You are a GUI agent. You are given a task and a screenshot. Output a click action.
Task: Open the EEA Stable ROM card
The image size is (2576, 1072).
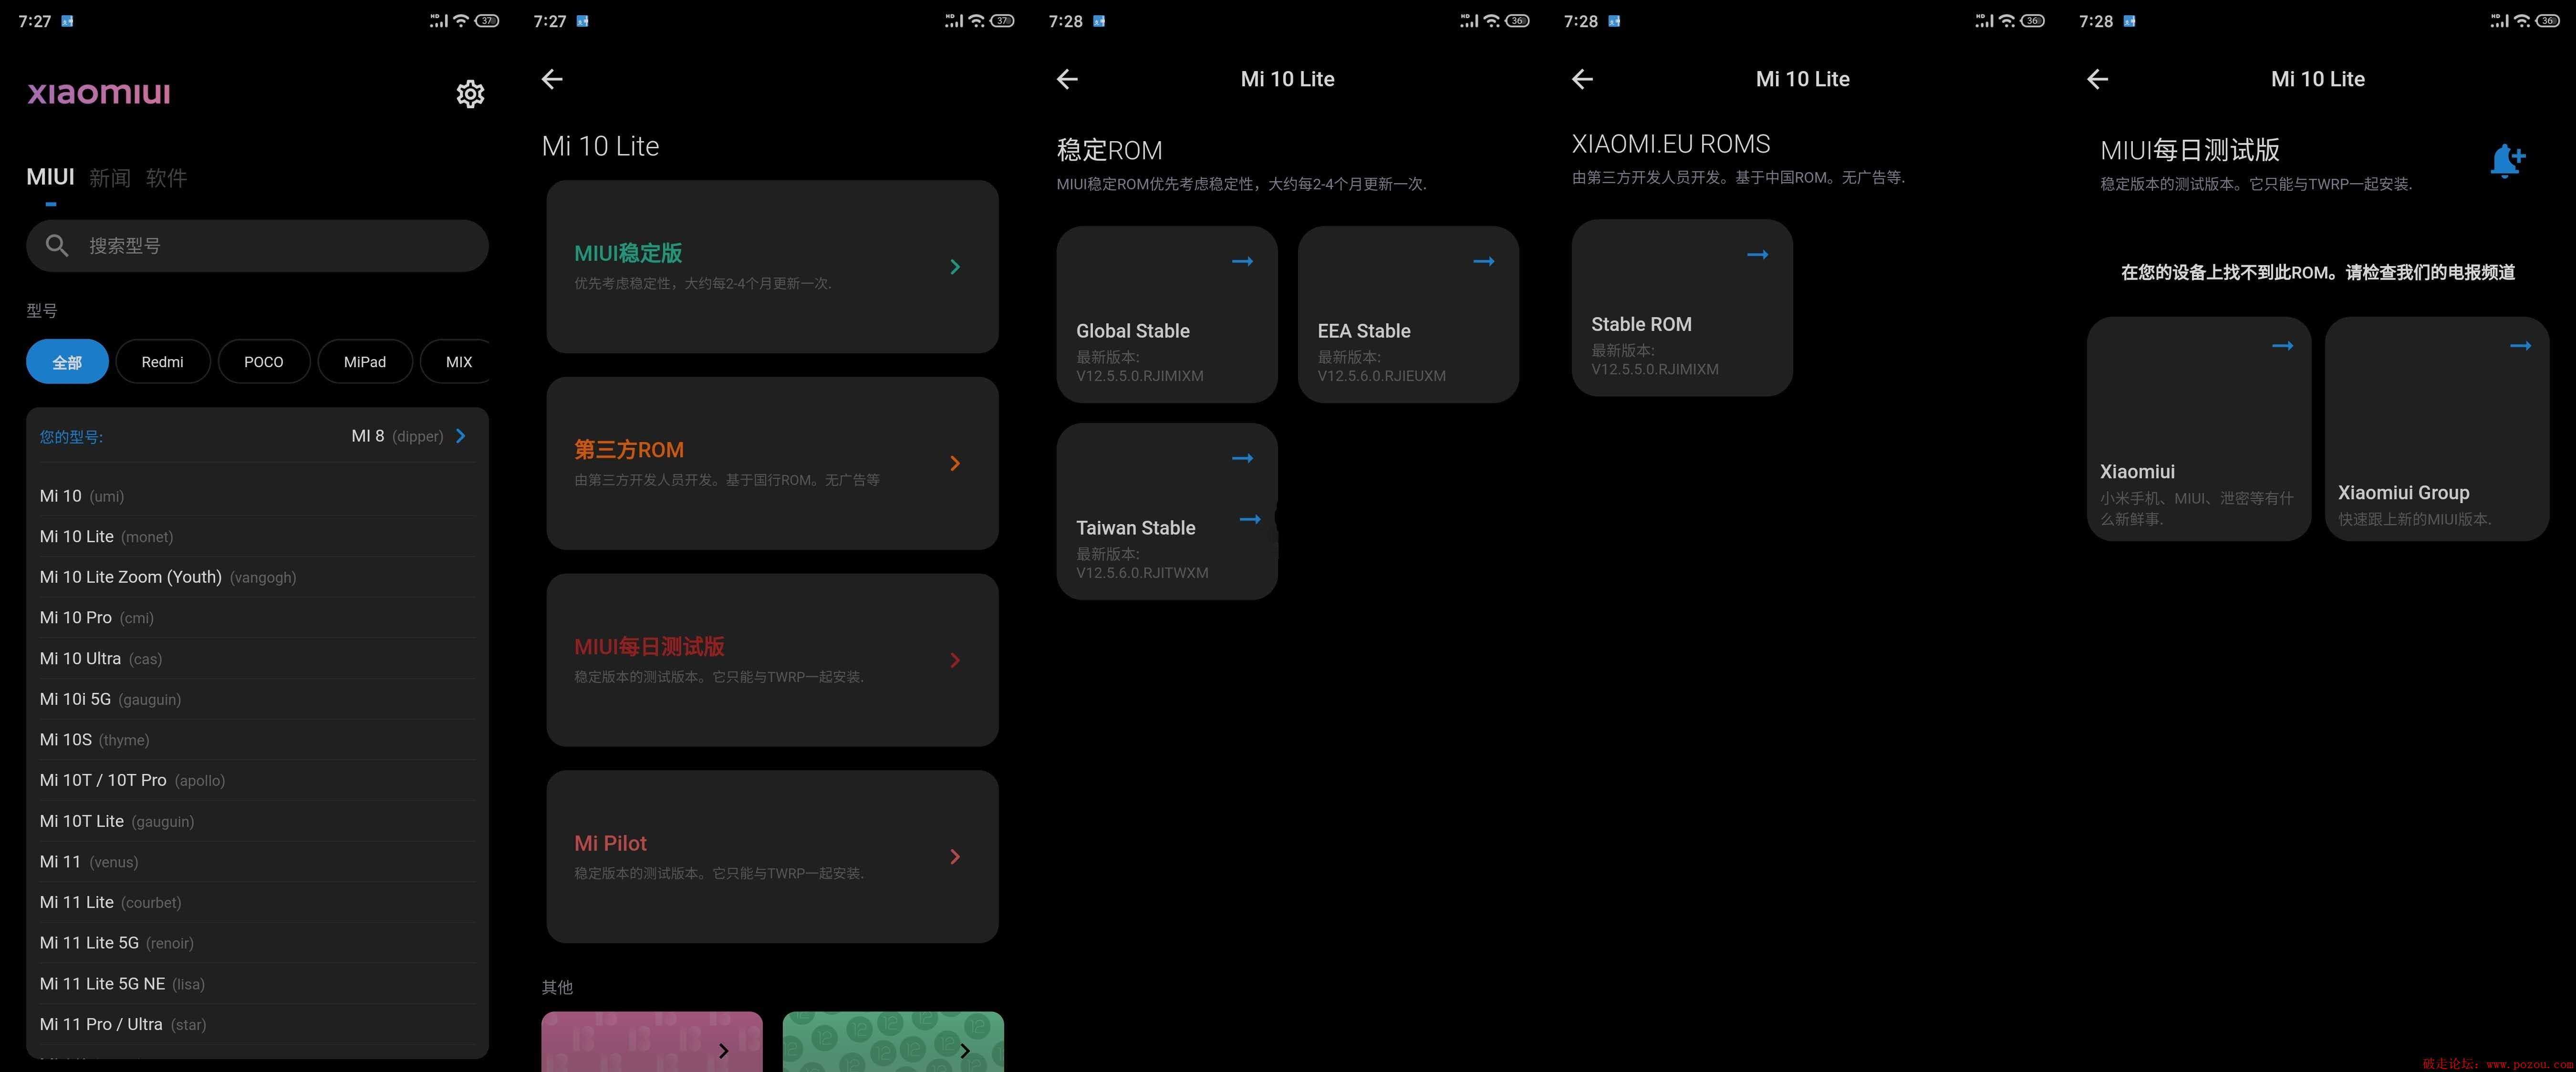[x=1408, y=315]
